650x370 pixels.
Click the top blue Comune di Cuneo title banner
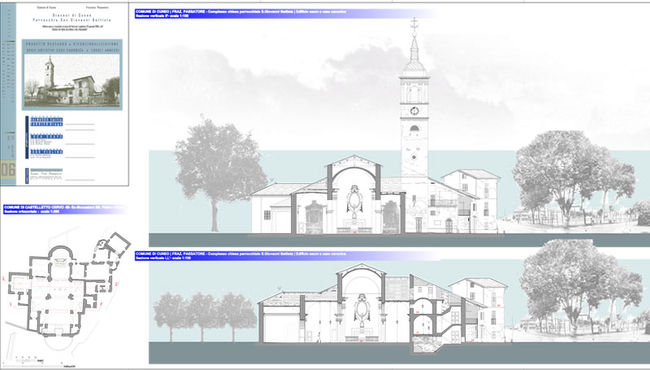pyautogui.click(x=286, y=14)
